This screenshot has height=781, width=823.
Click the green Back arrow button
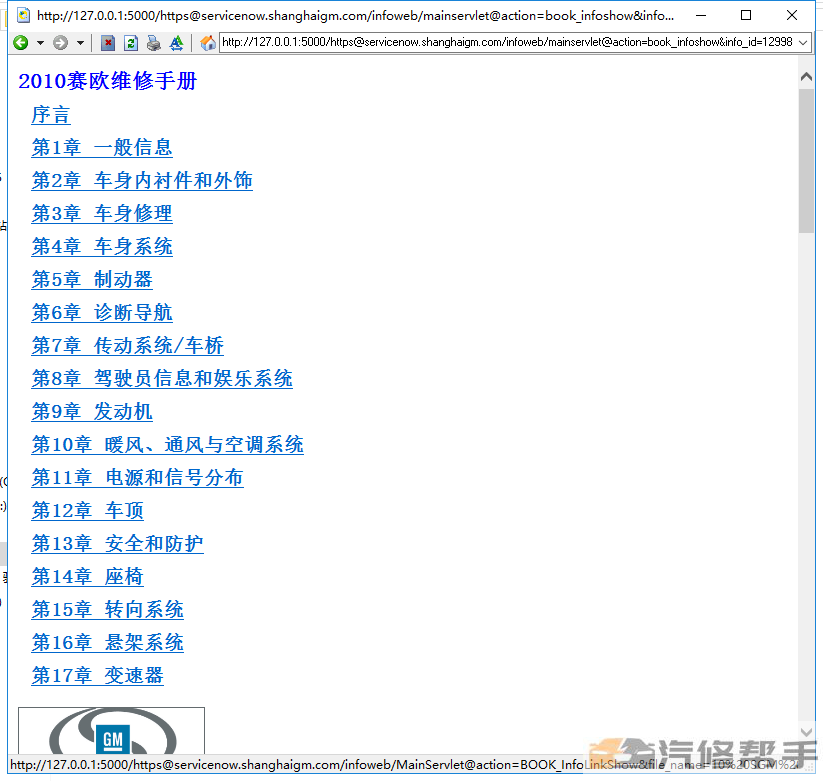(20, 43)
